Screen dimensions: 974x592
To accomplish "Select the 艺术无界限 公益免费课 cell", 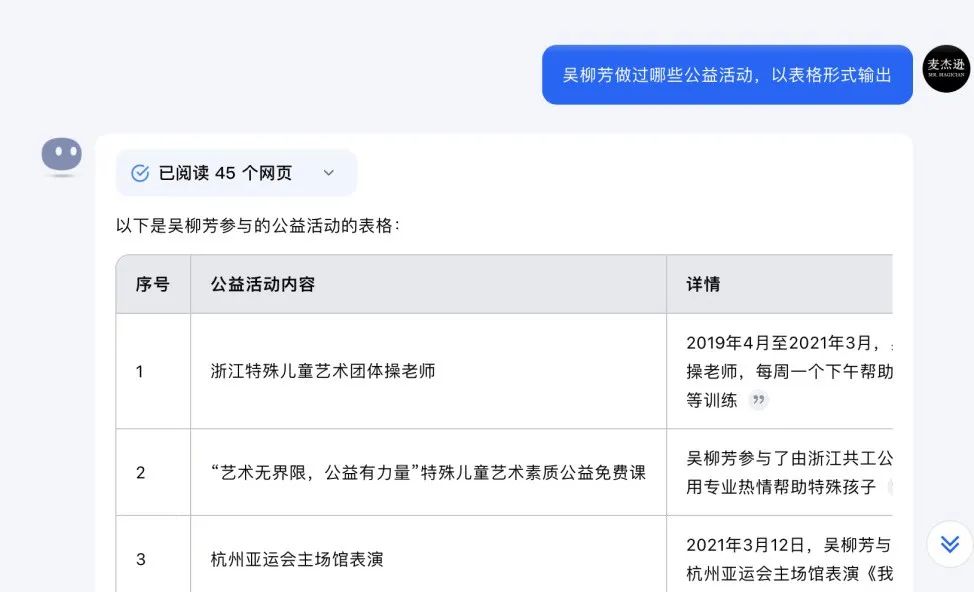I will (x=429, y=472).
